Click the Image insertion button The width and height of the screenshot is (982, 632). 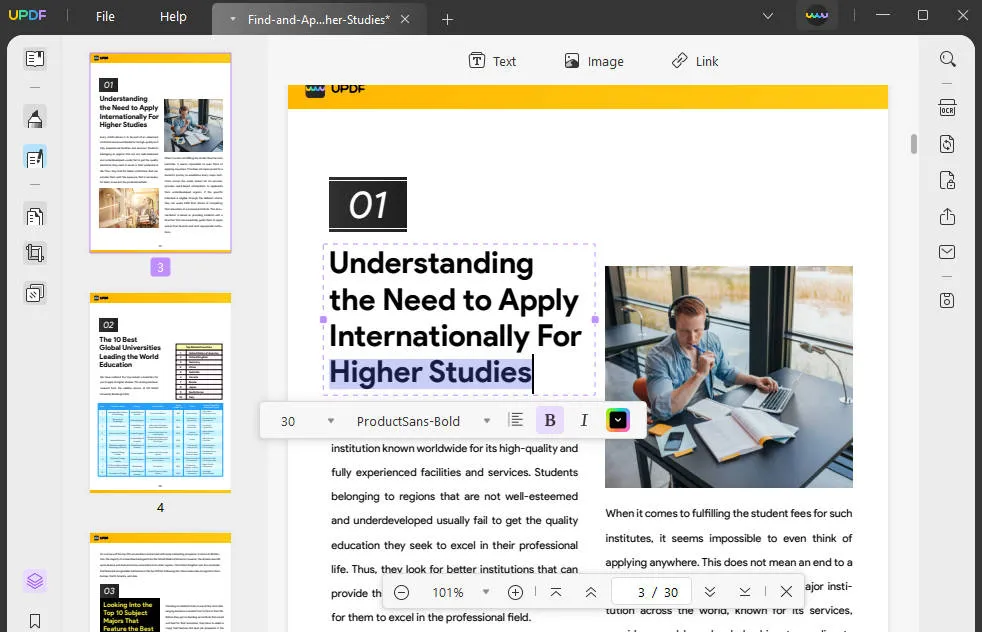point(594,61)
